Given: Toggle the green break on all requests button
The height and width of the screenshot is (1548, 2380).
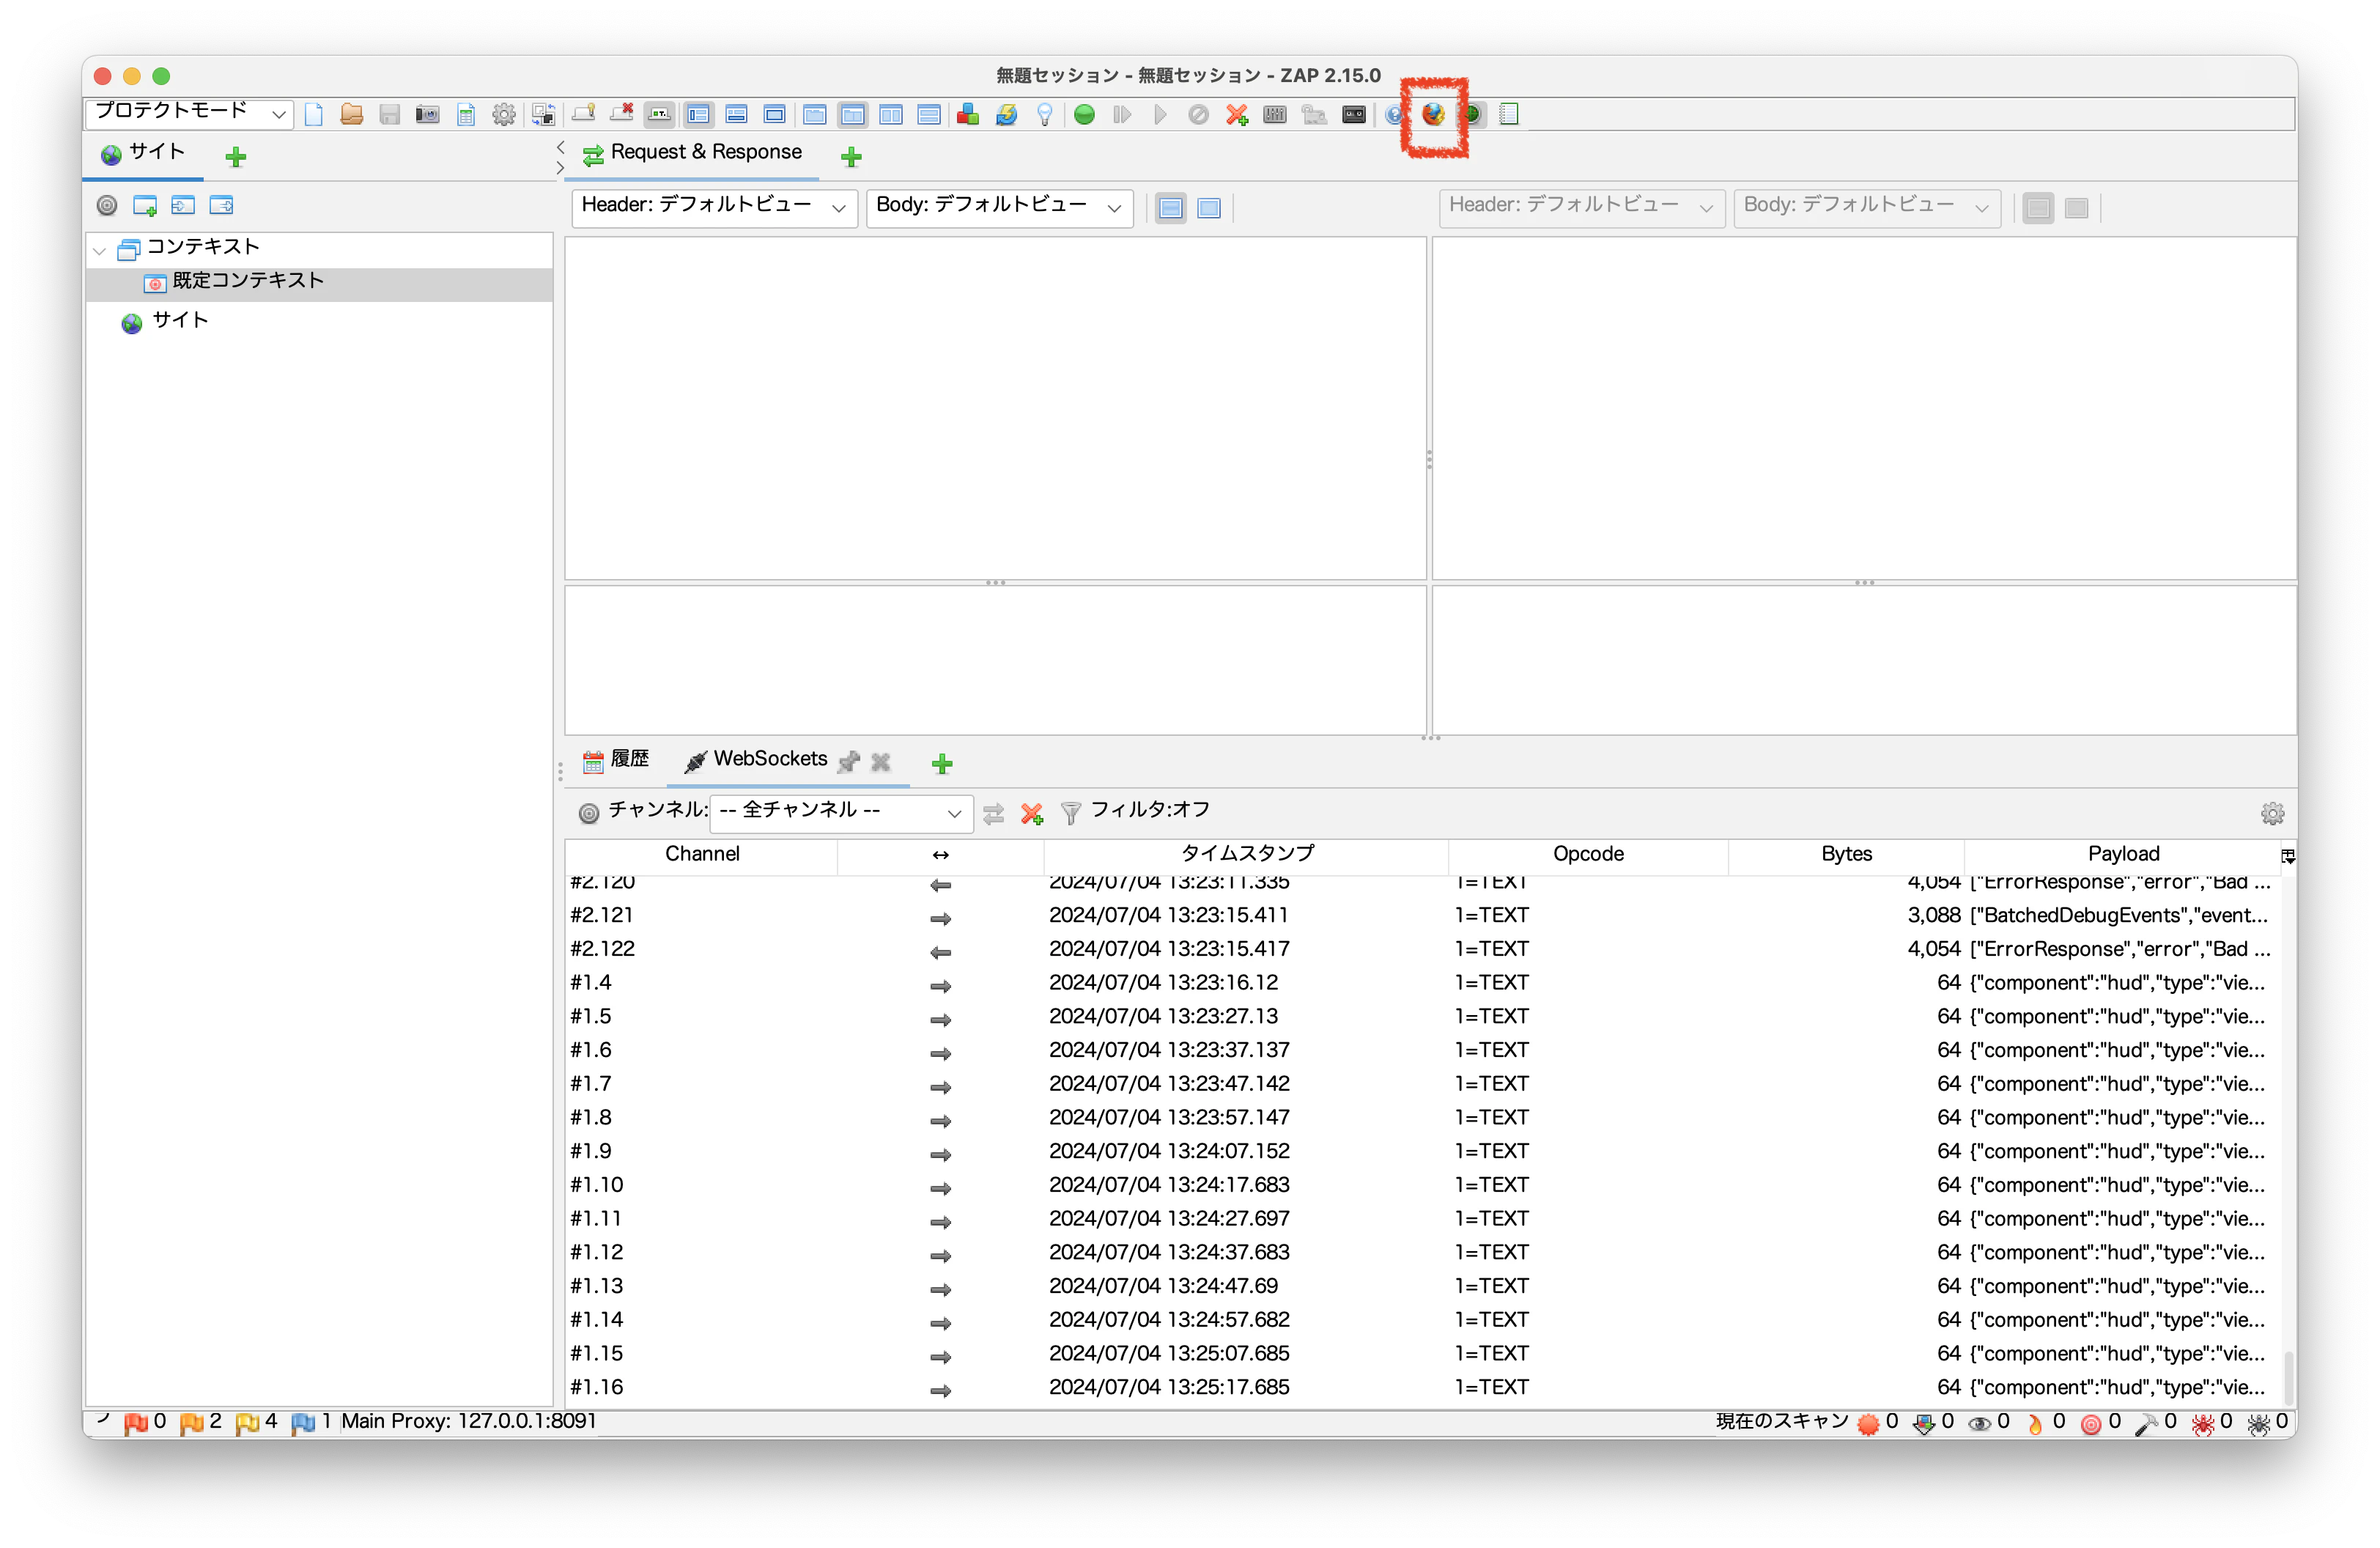Looking at the screenshot, I should (x=1084, y=115).
